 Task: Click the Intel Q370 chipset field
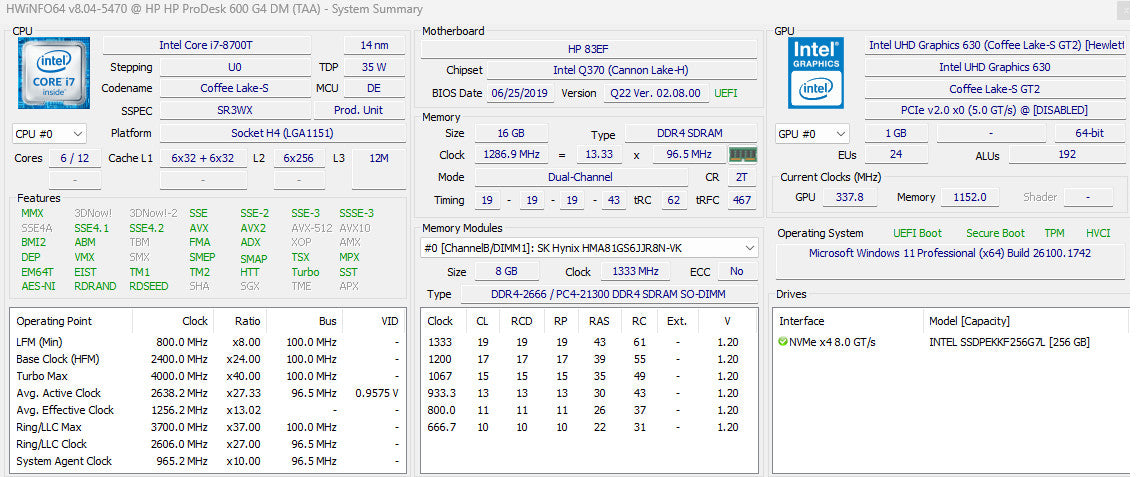pyautogui.click(x=622, y=70)
